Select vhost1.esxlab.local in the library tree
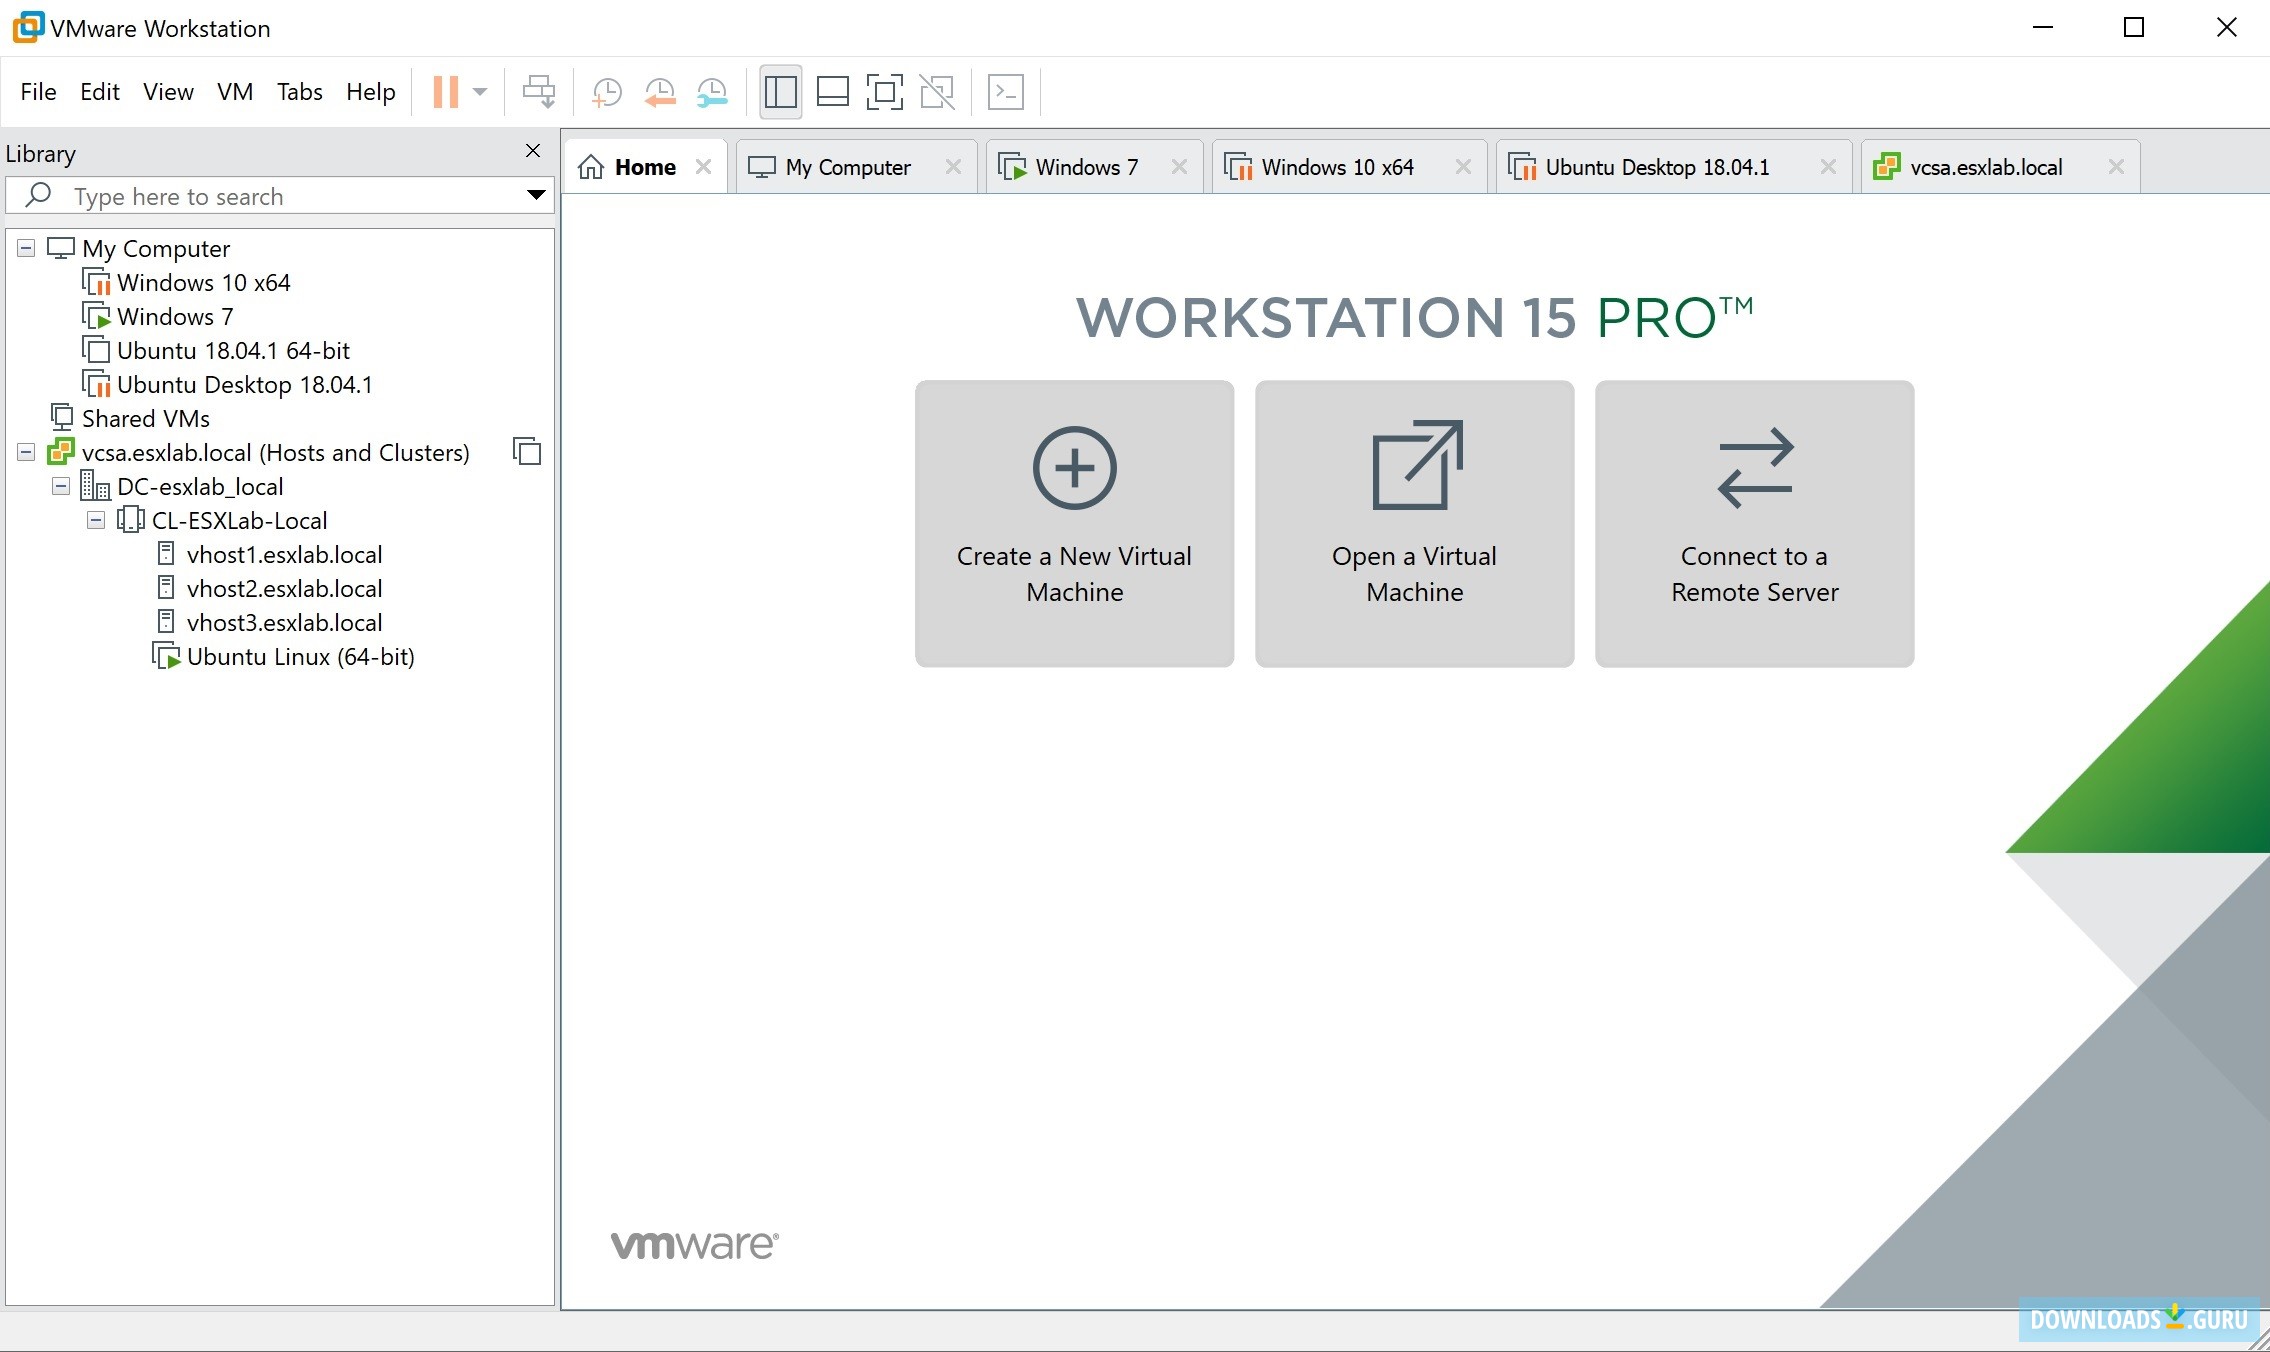Viewport: 2270px width, 1352px height. tap(283, 554)
